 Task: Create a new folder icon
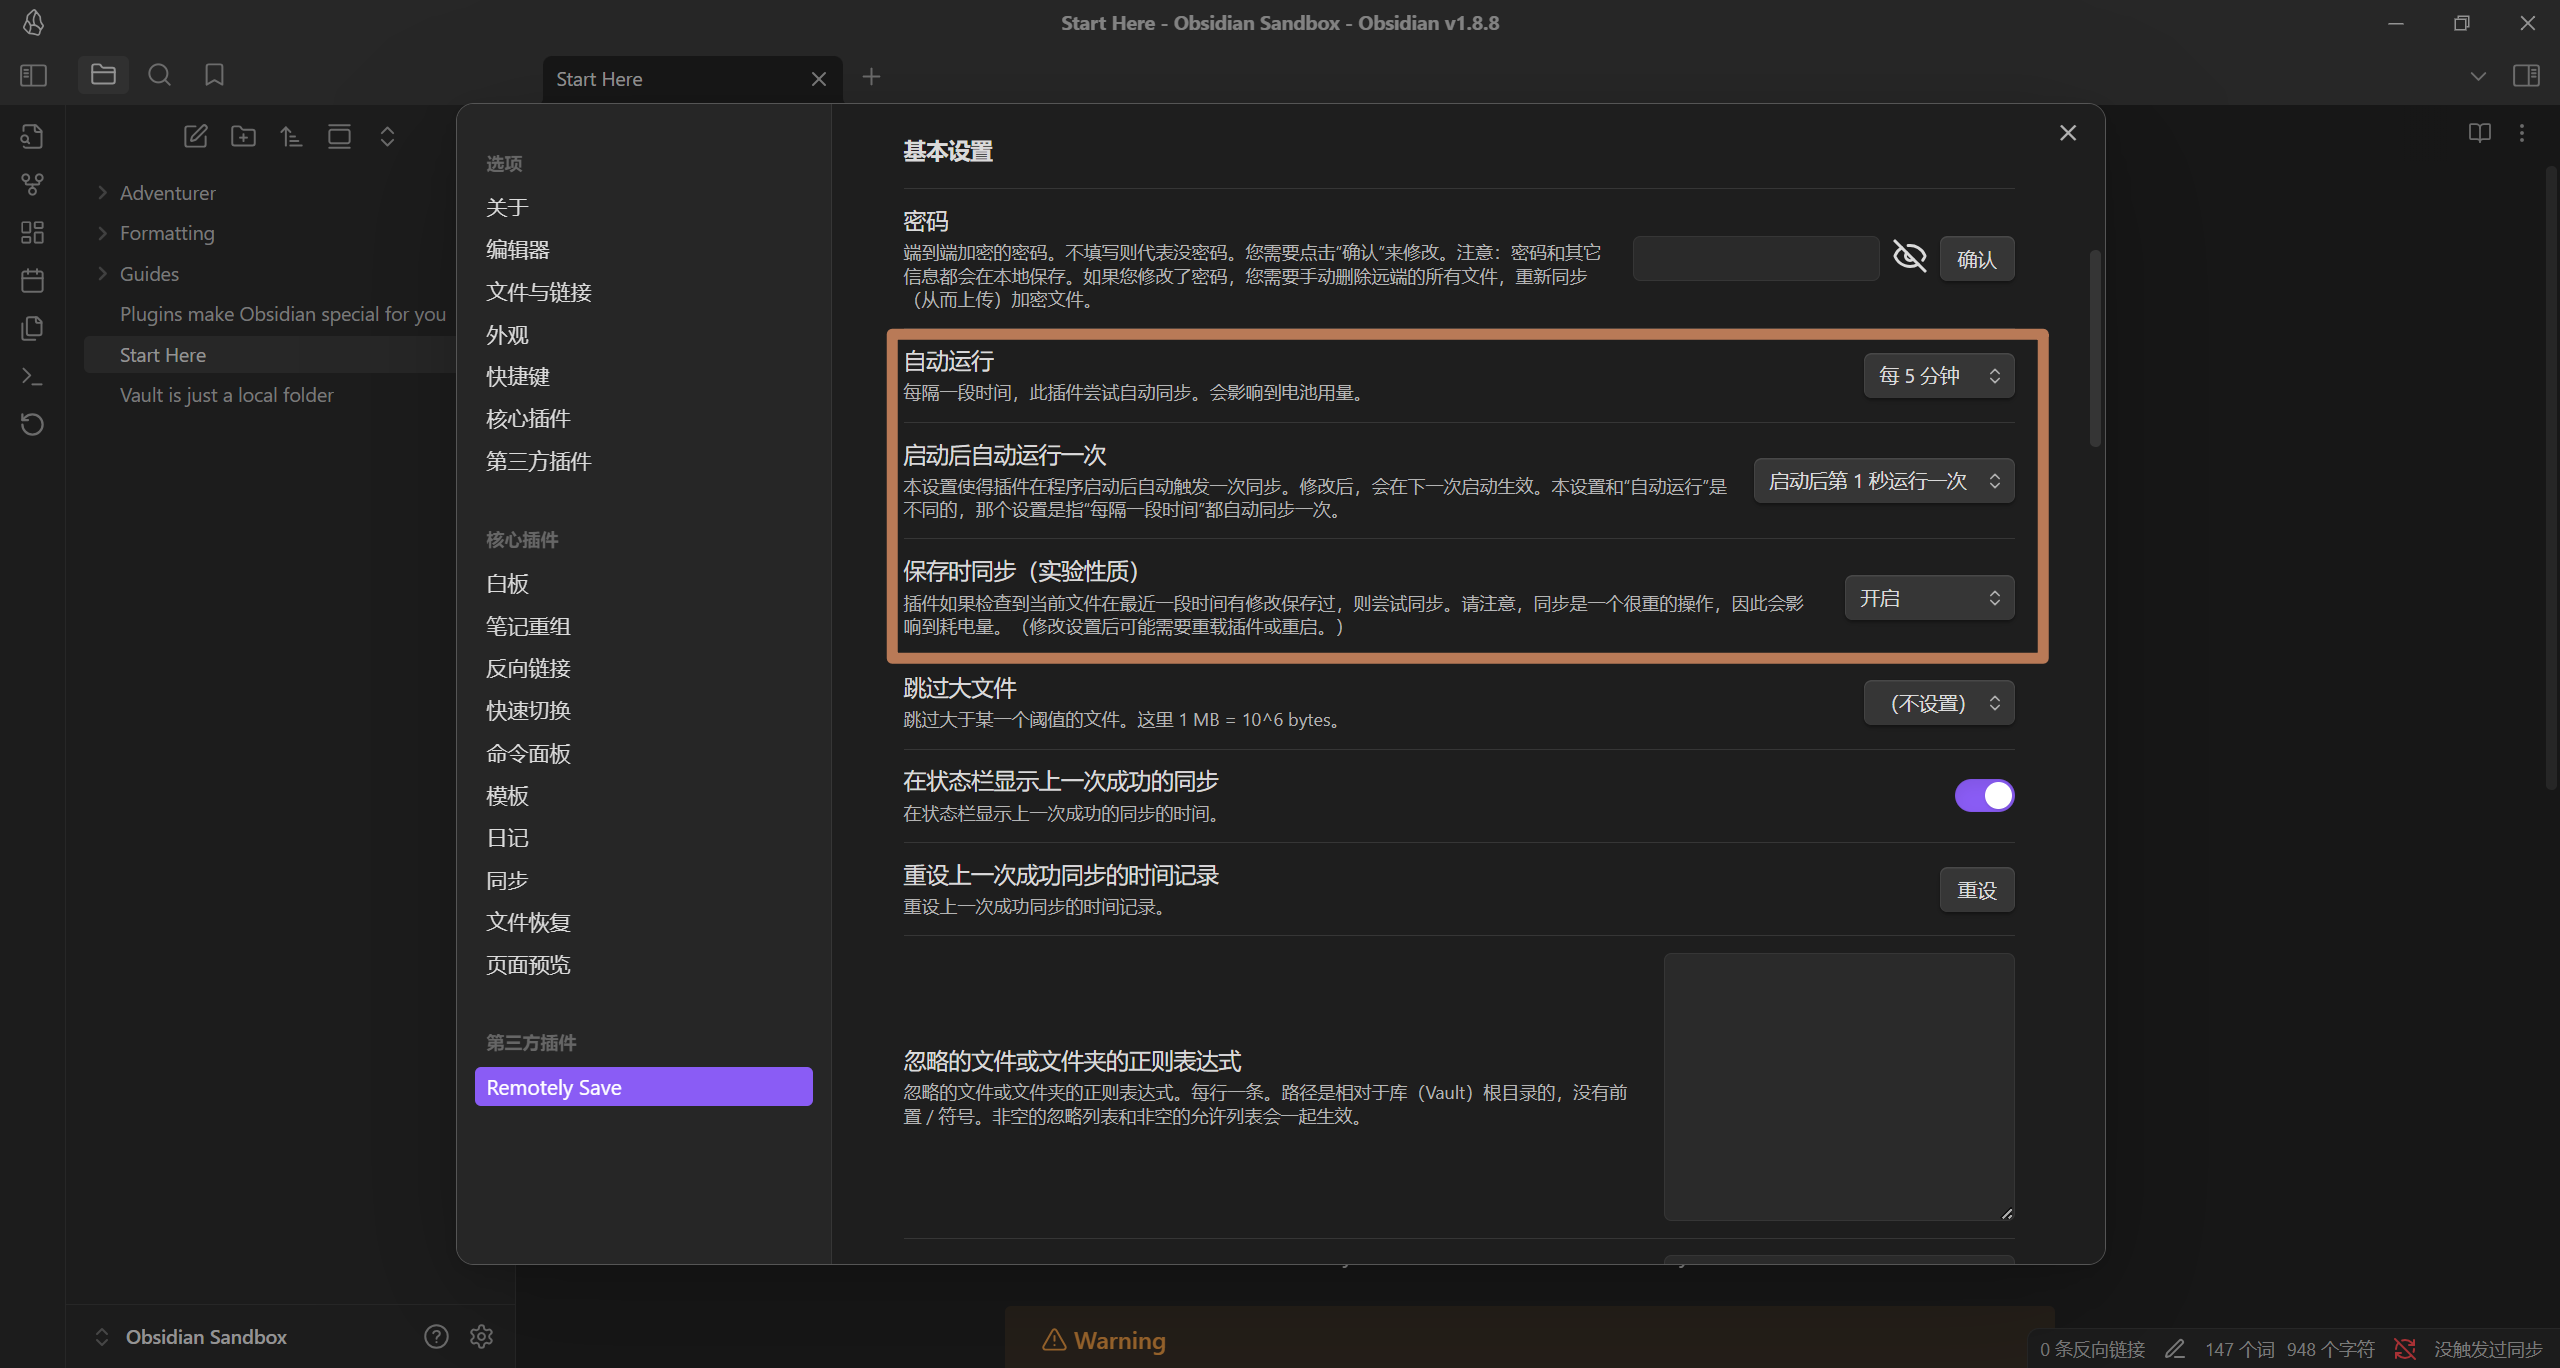[243, 136]
